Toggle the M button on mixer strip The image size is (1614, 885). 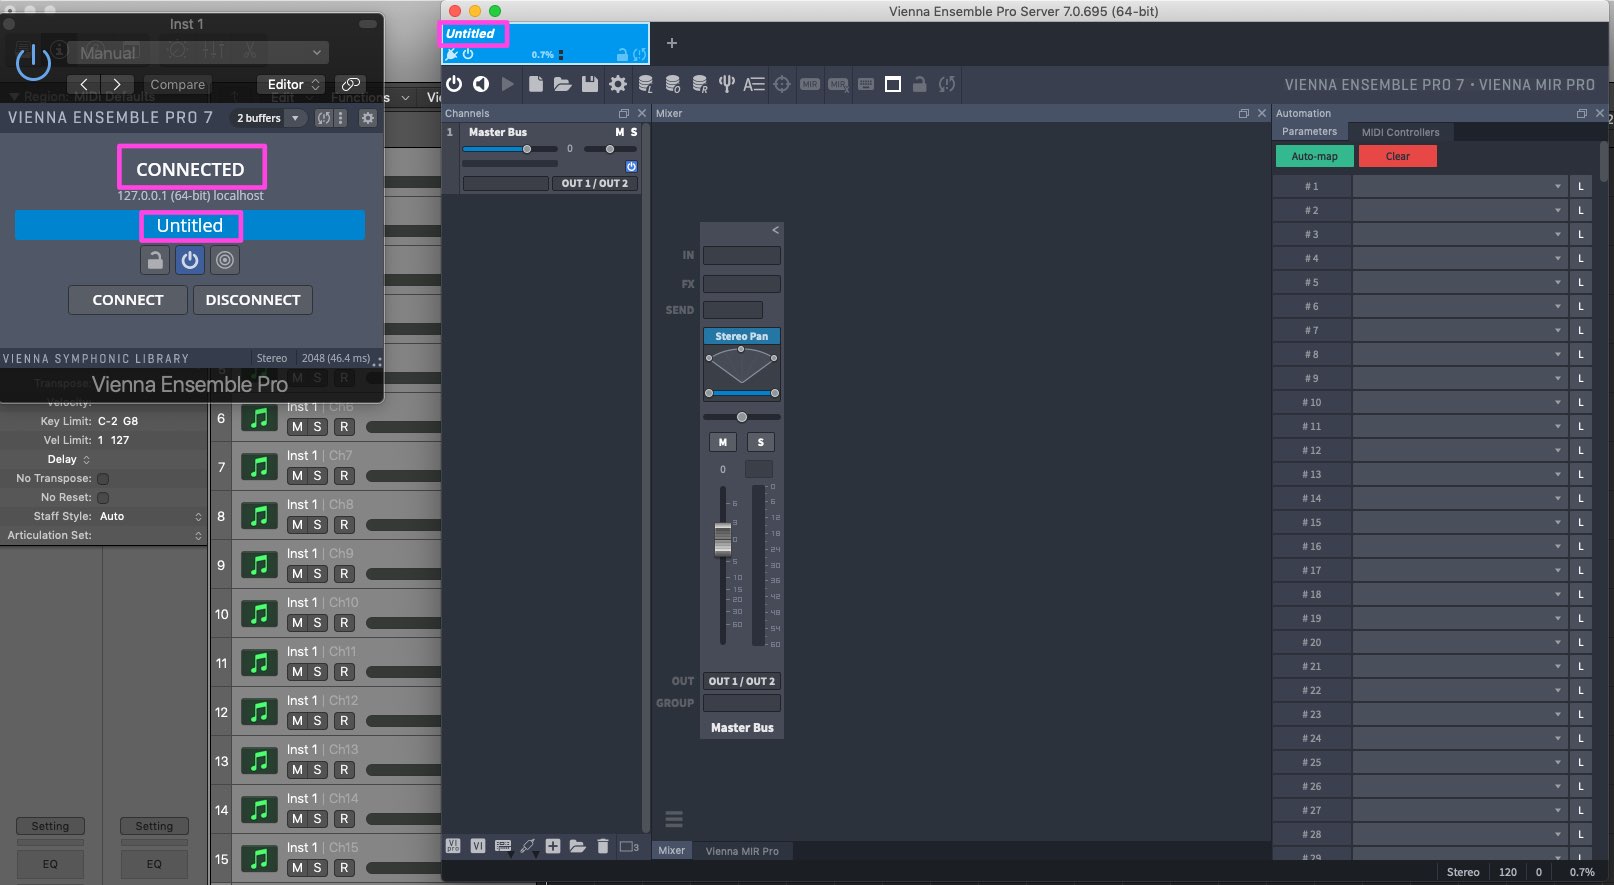(x=723, y=442)
